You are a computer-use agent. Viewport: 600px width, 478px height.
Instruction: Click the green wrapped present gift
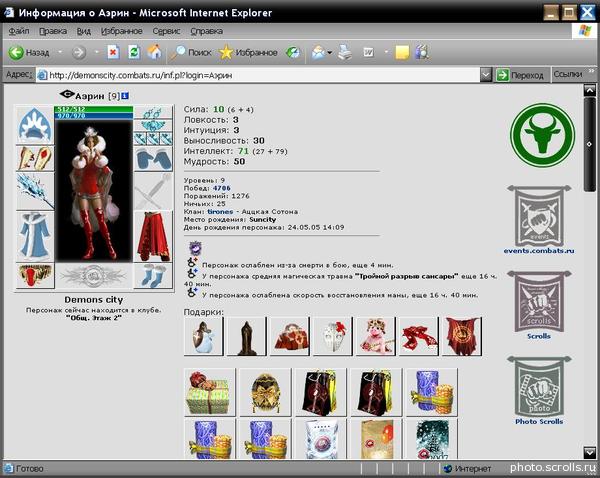click(210, 392)
